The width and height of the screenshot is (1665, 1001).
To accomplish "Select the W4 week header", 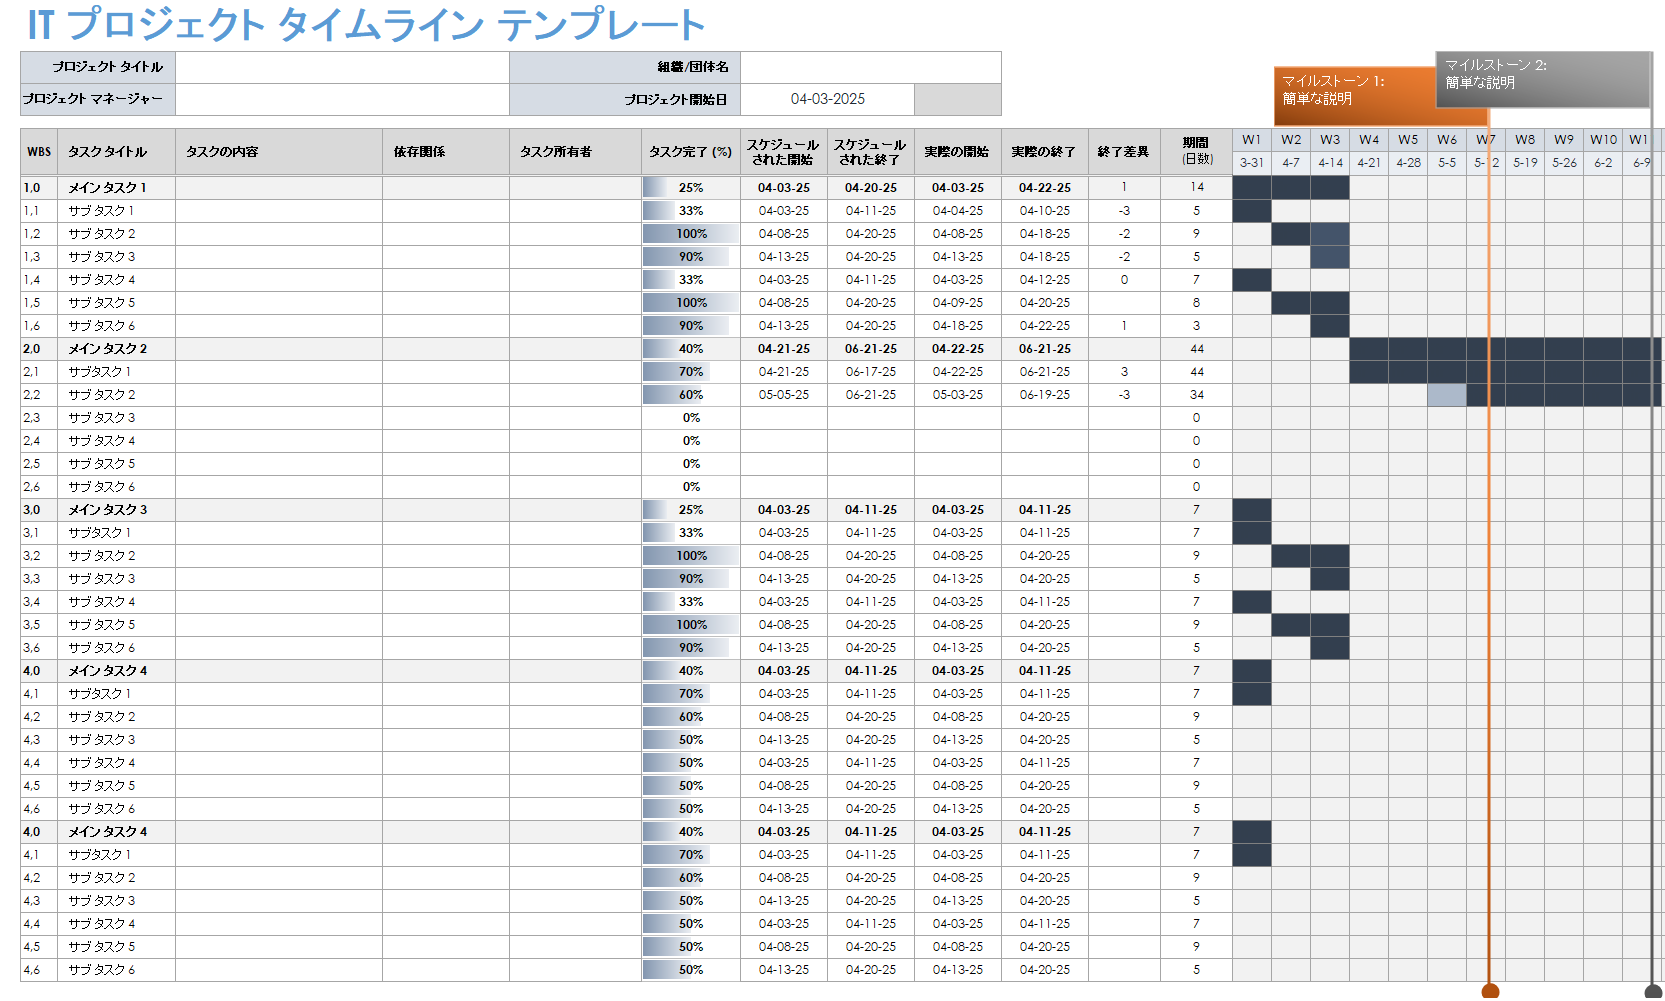I will pos(1369,140).
